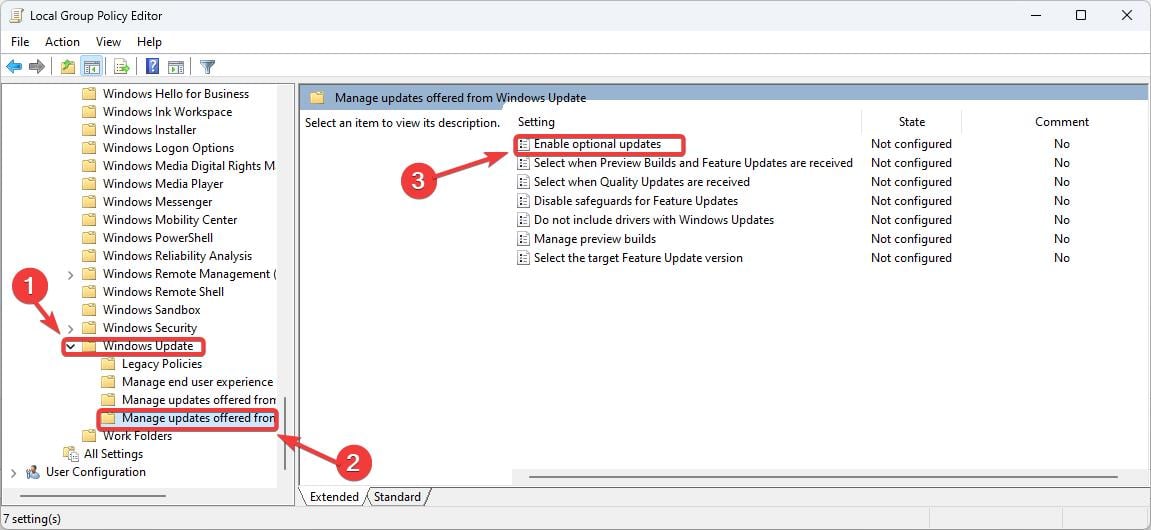
Task: Select Manage end user experience subfolder
Action: point(197,382)
